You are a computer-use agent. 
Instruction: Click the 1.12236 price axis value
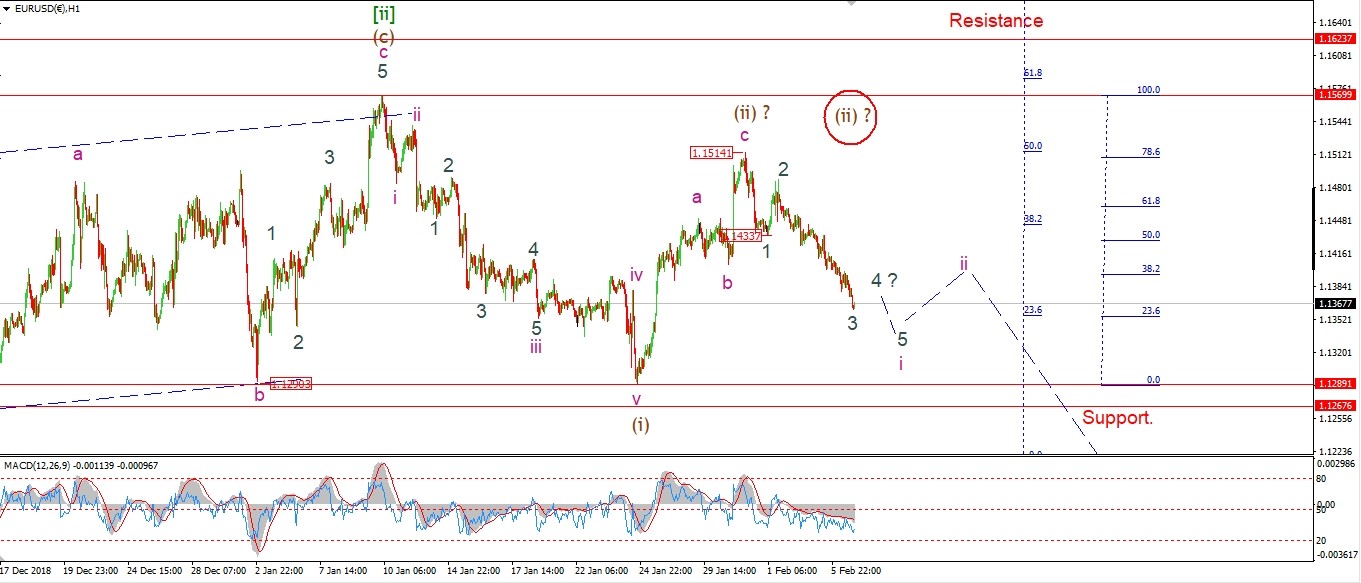point(1337,452)
